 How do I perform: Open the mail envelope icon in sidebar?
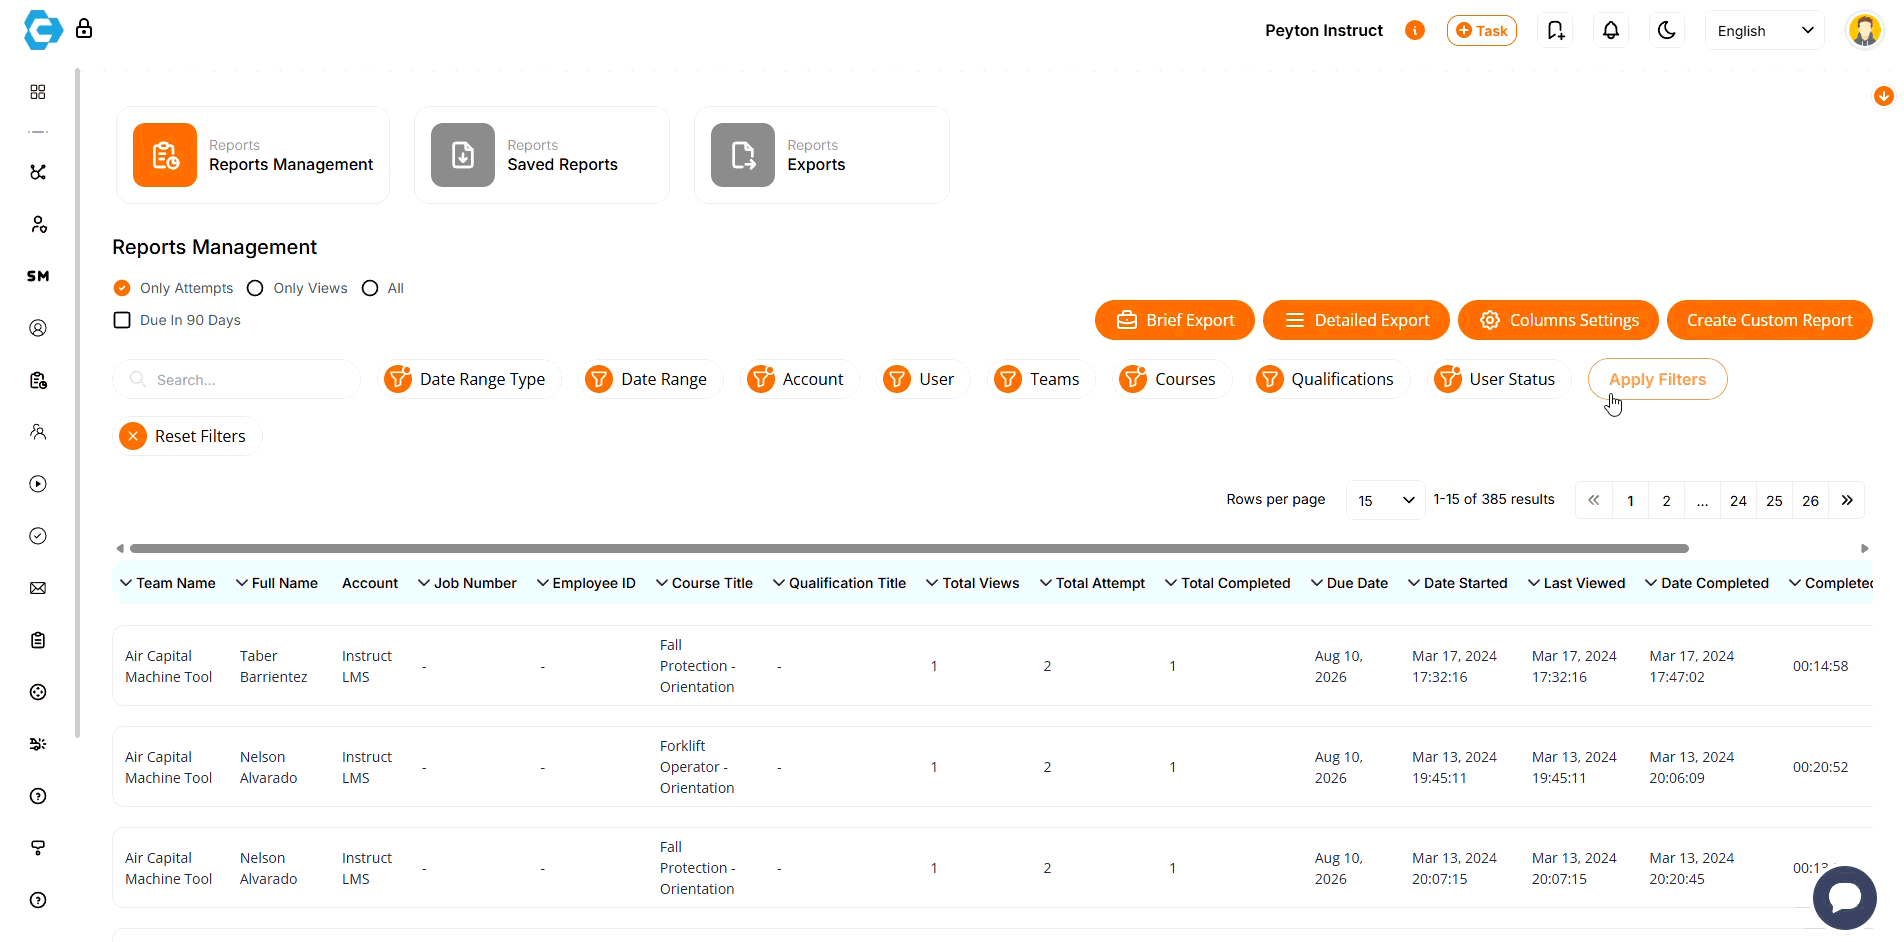[x=38, y=588]
